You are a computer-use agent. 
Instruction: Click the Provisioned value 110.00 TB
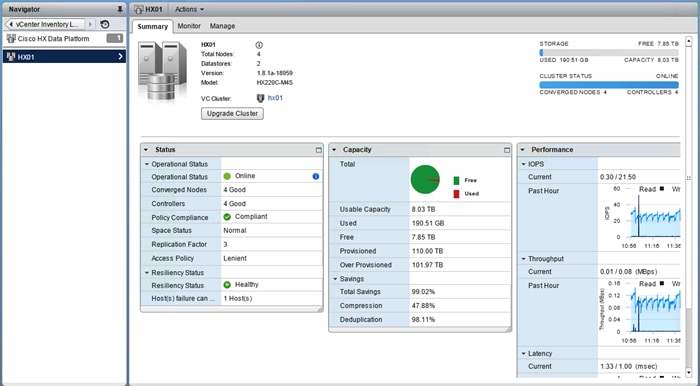pos(427,251)
